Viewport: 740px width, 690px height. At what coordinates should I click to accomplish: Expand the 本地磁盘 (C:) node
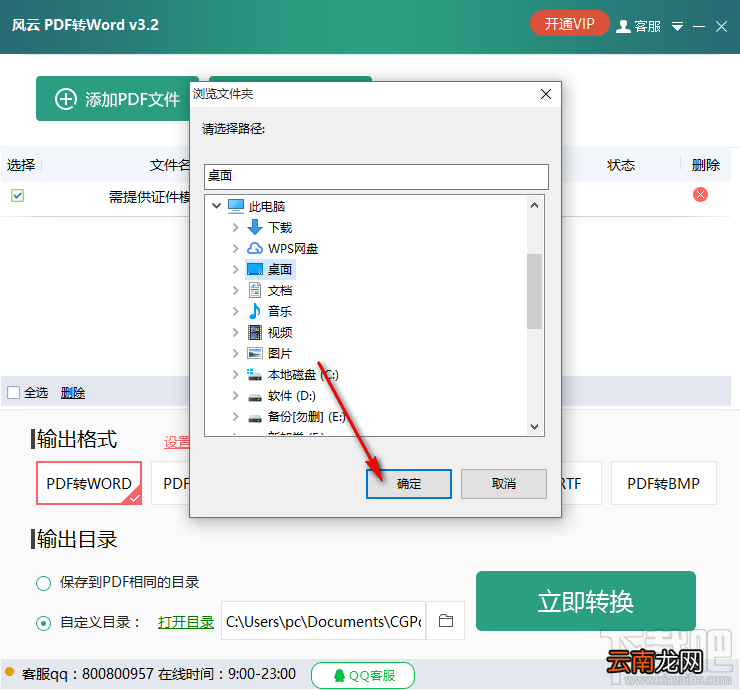click(x=235, y=374)
